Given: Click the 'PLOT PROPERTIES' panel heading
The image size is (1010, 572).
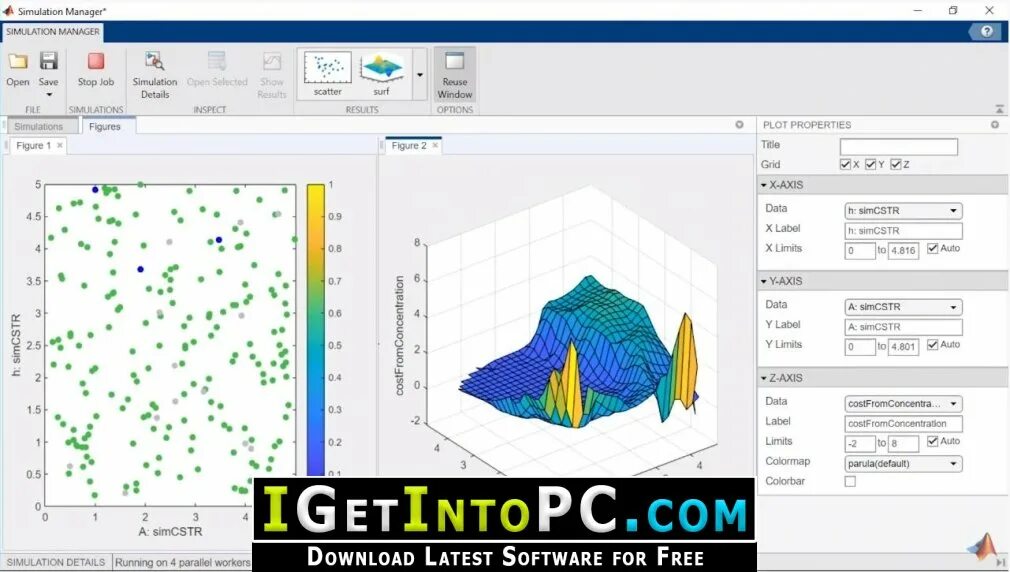Looking at the screenshot, I should pos(806,125).
